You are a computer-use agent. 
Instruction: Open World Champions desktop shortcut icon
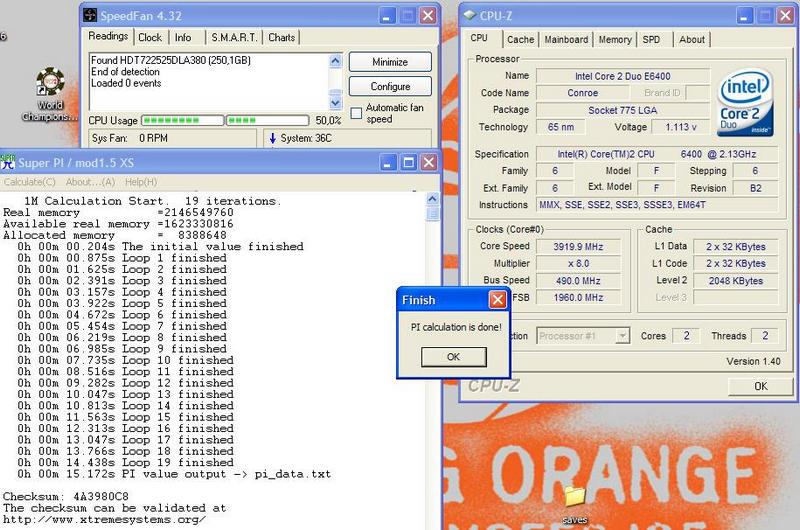click(x=50, y=82)
